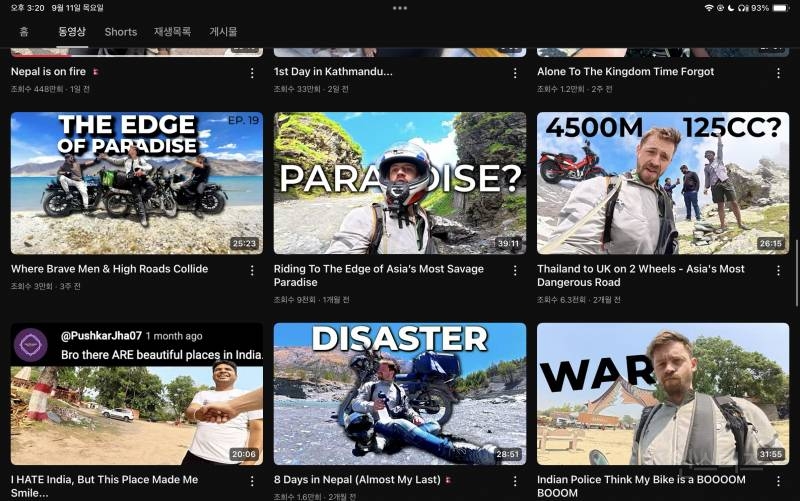
Task: Open options for Alone To The Kingdom Time Forgot
Action: pos(778,73)
